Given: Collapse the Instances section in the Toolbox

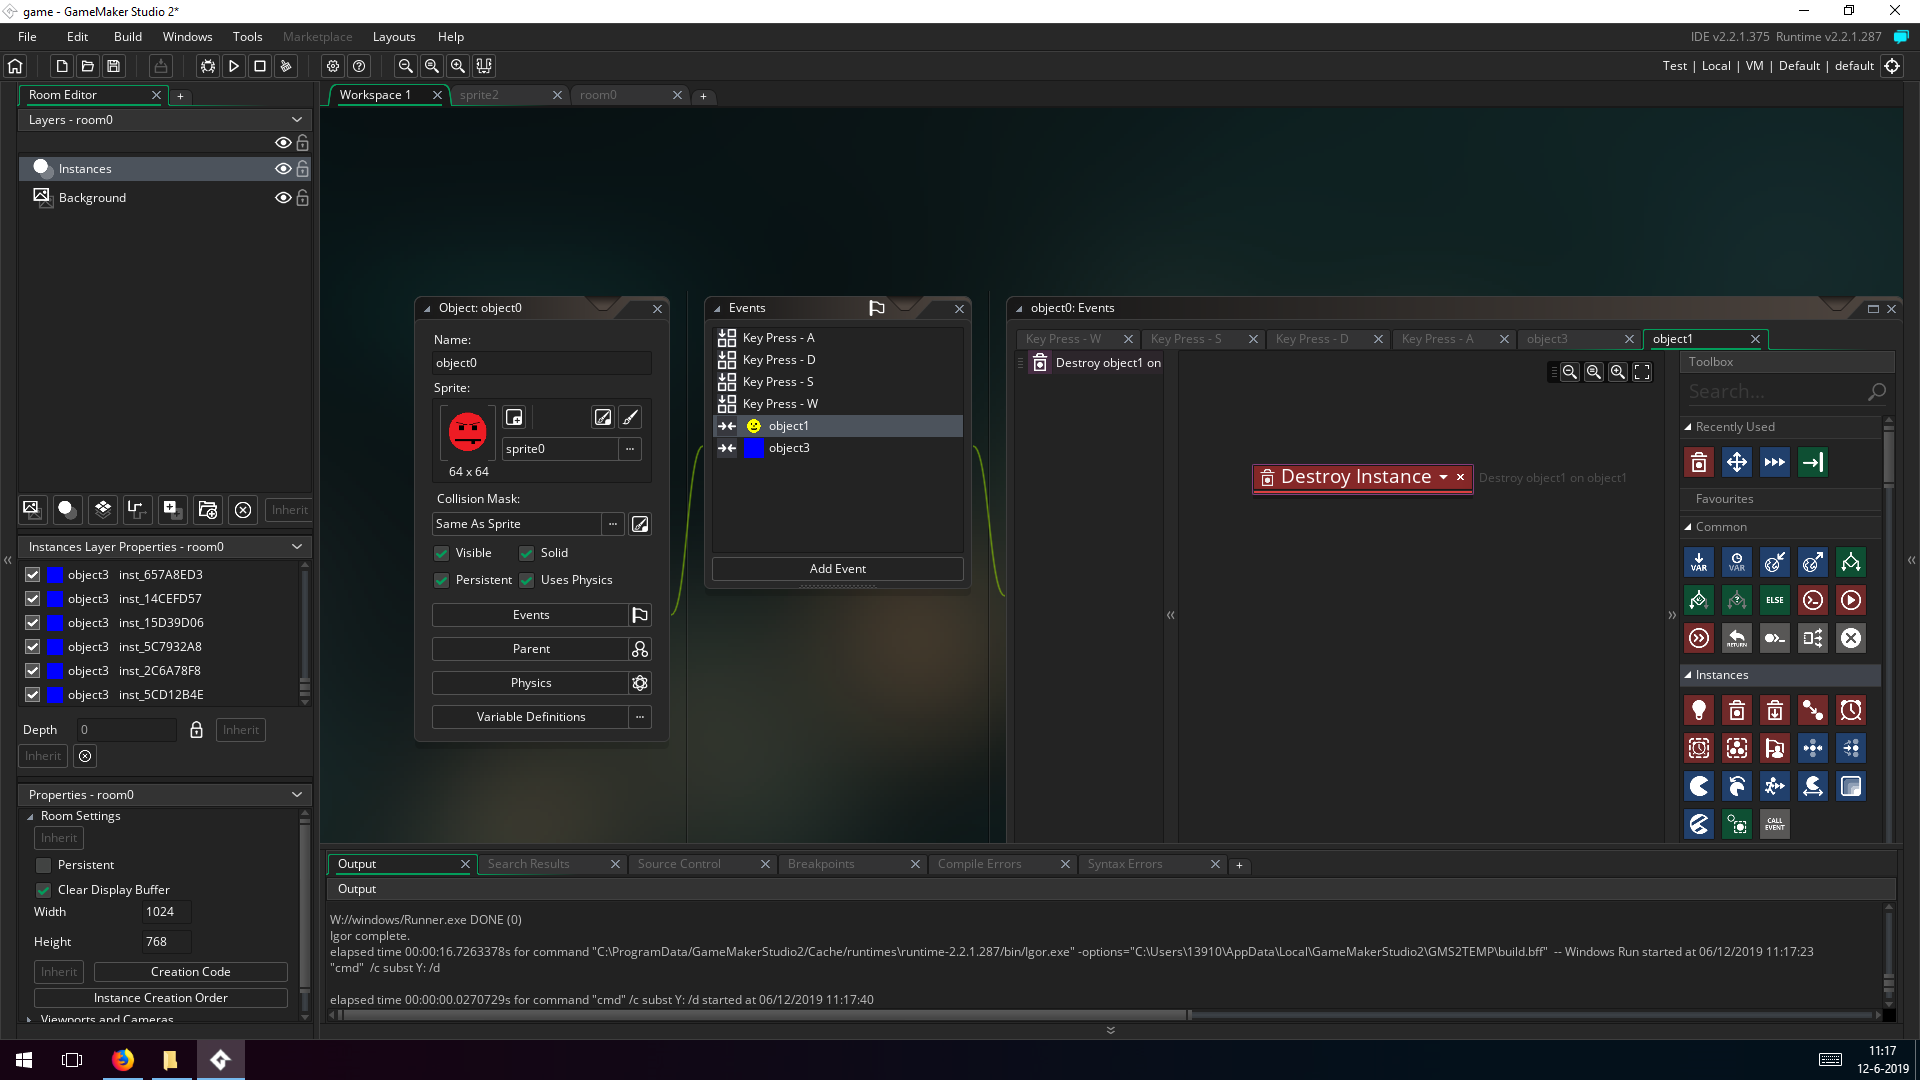Looking at the screenshot, I should click(1688, 675).
